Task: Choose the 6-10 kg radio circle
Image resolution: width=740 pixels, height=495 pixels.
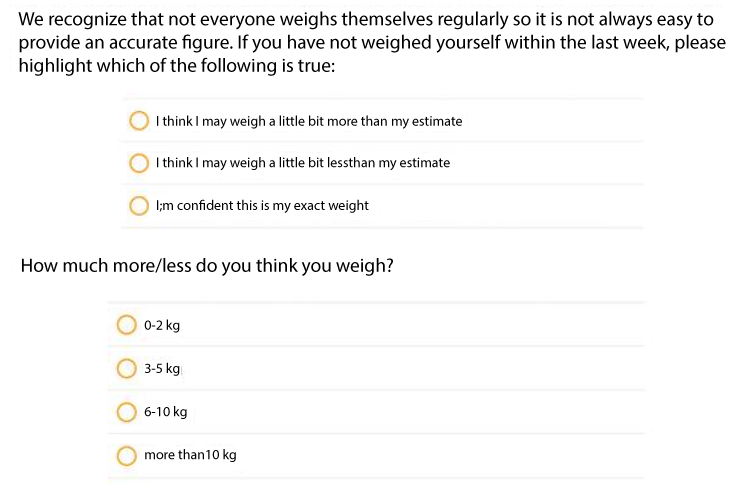Action: click(126, 411)
